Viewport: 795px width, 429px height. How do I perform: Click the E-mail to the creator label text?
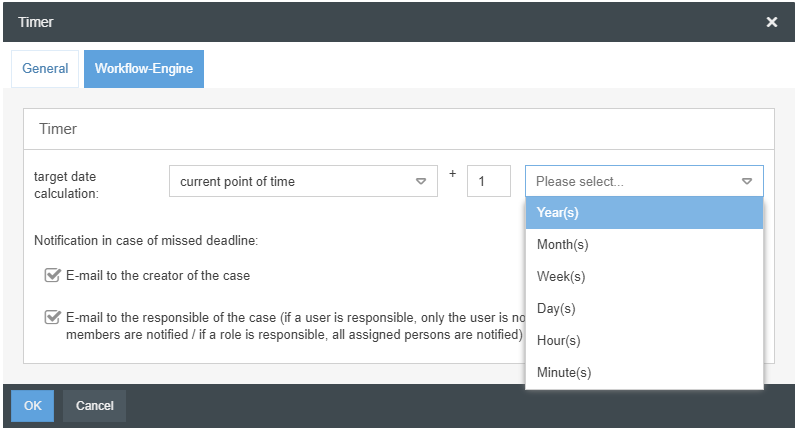coord(158,275)
